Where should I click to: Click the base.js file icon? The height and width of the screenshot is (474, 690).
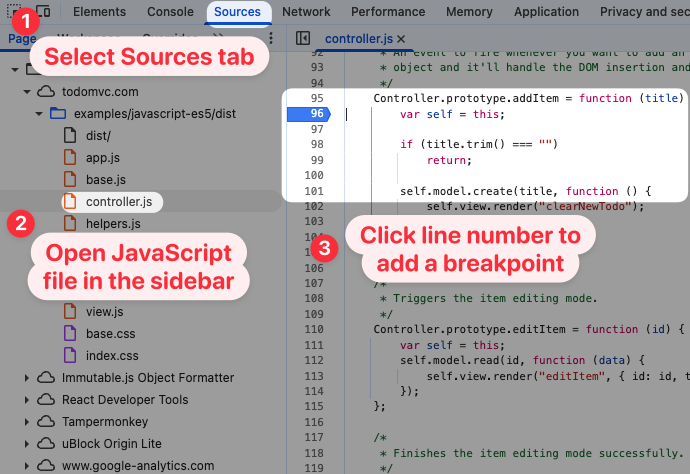[x=70, y=180]
